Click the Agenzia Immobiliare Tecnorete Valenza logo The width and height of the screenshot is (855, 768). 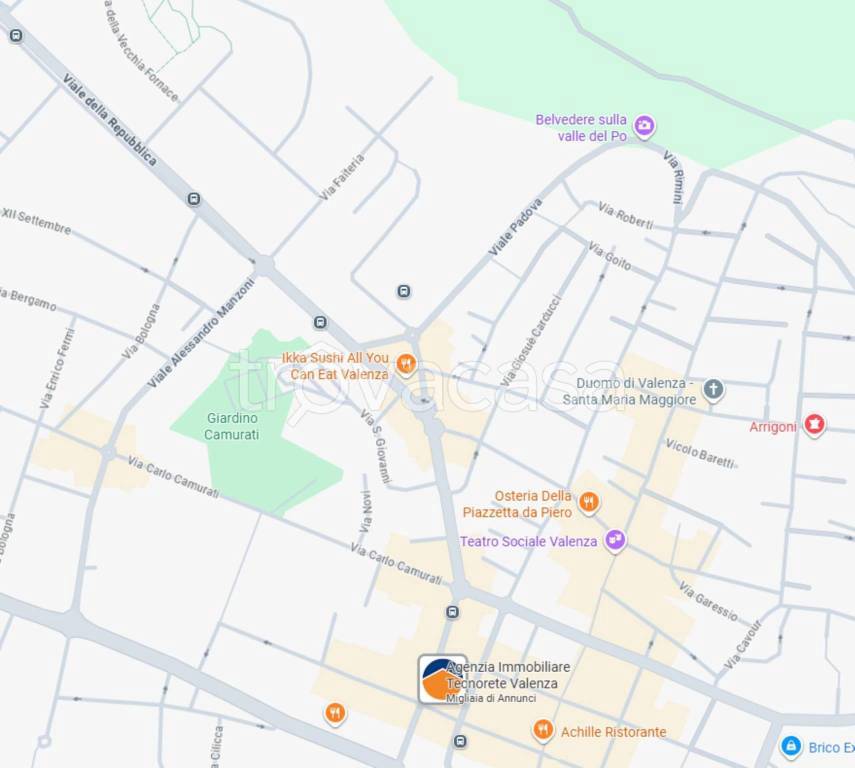442,679
